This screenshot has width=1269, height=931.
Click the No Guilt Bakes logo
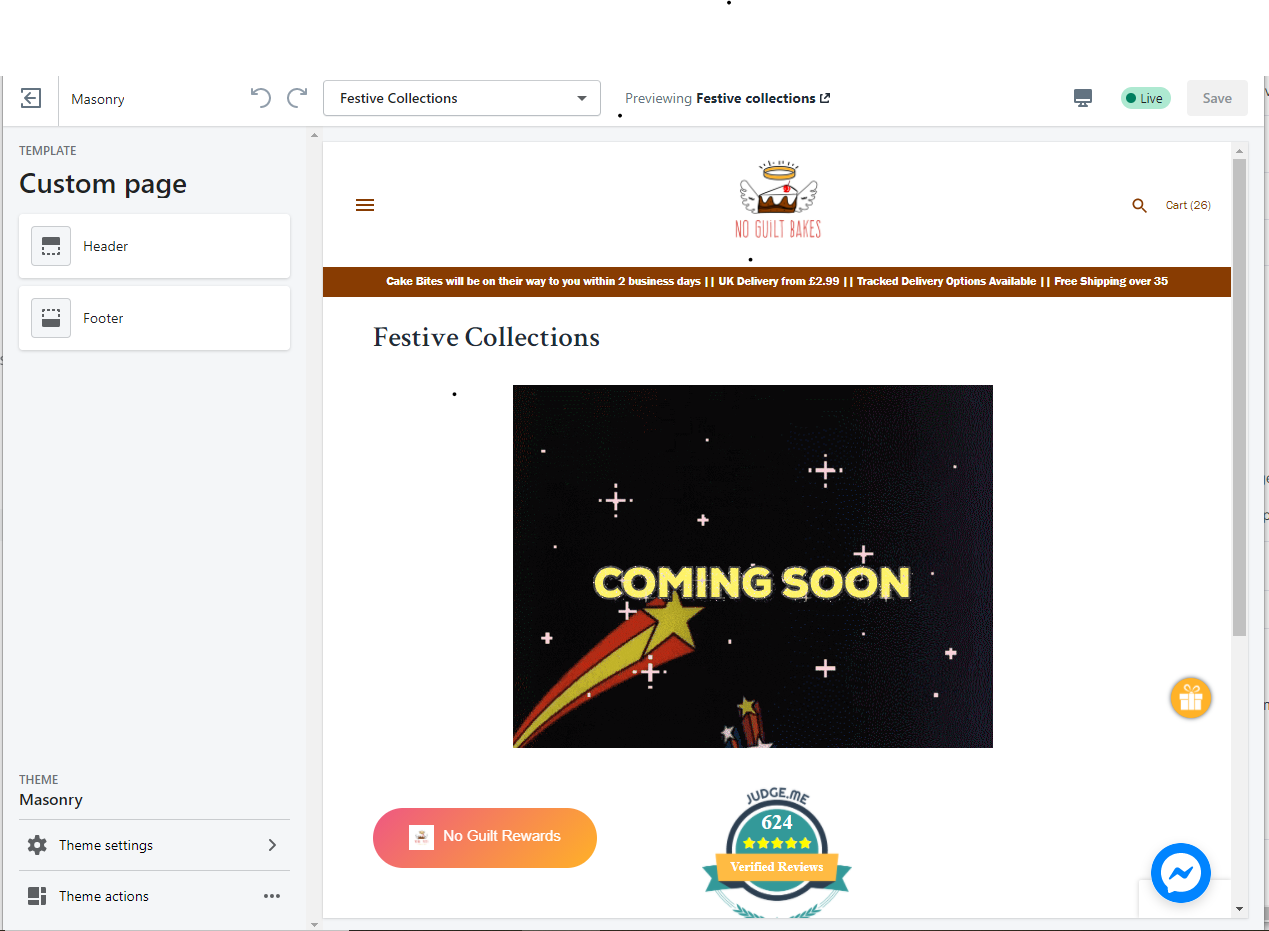point(778,201)
